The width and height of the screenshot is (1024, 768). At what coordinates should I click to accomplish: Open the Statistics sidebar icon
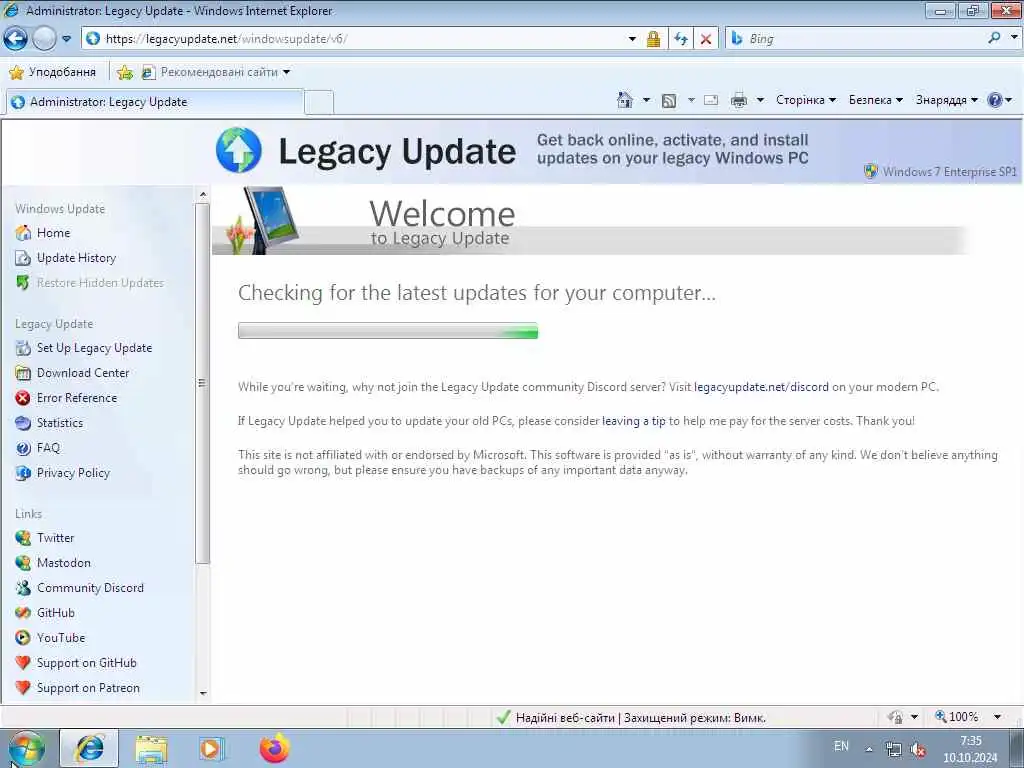(x=23, y=423)
